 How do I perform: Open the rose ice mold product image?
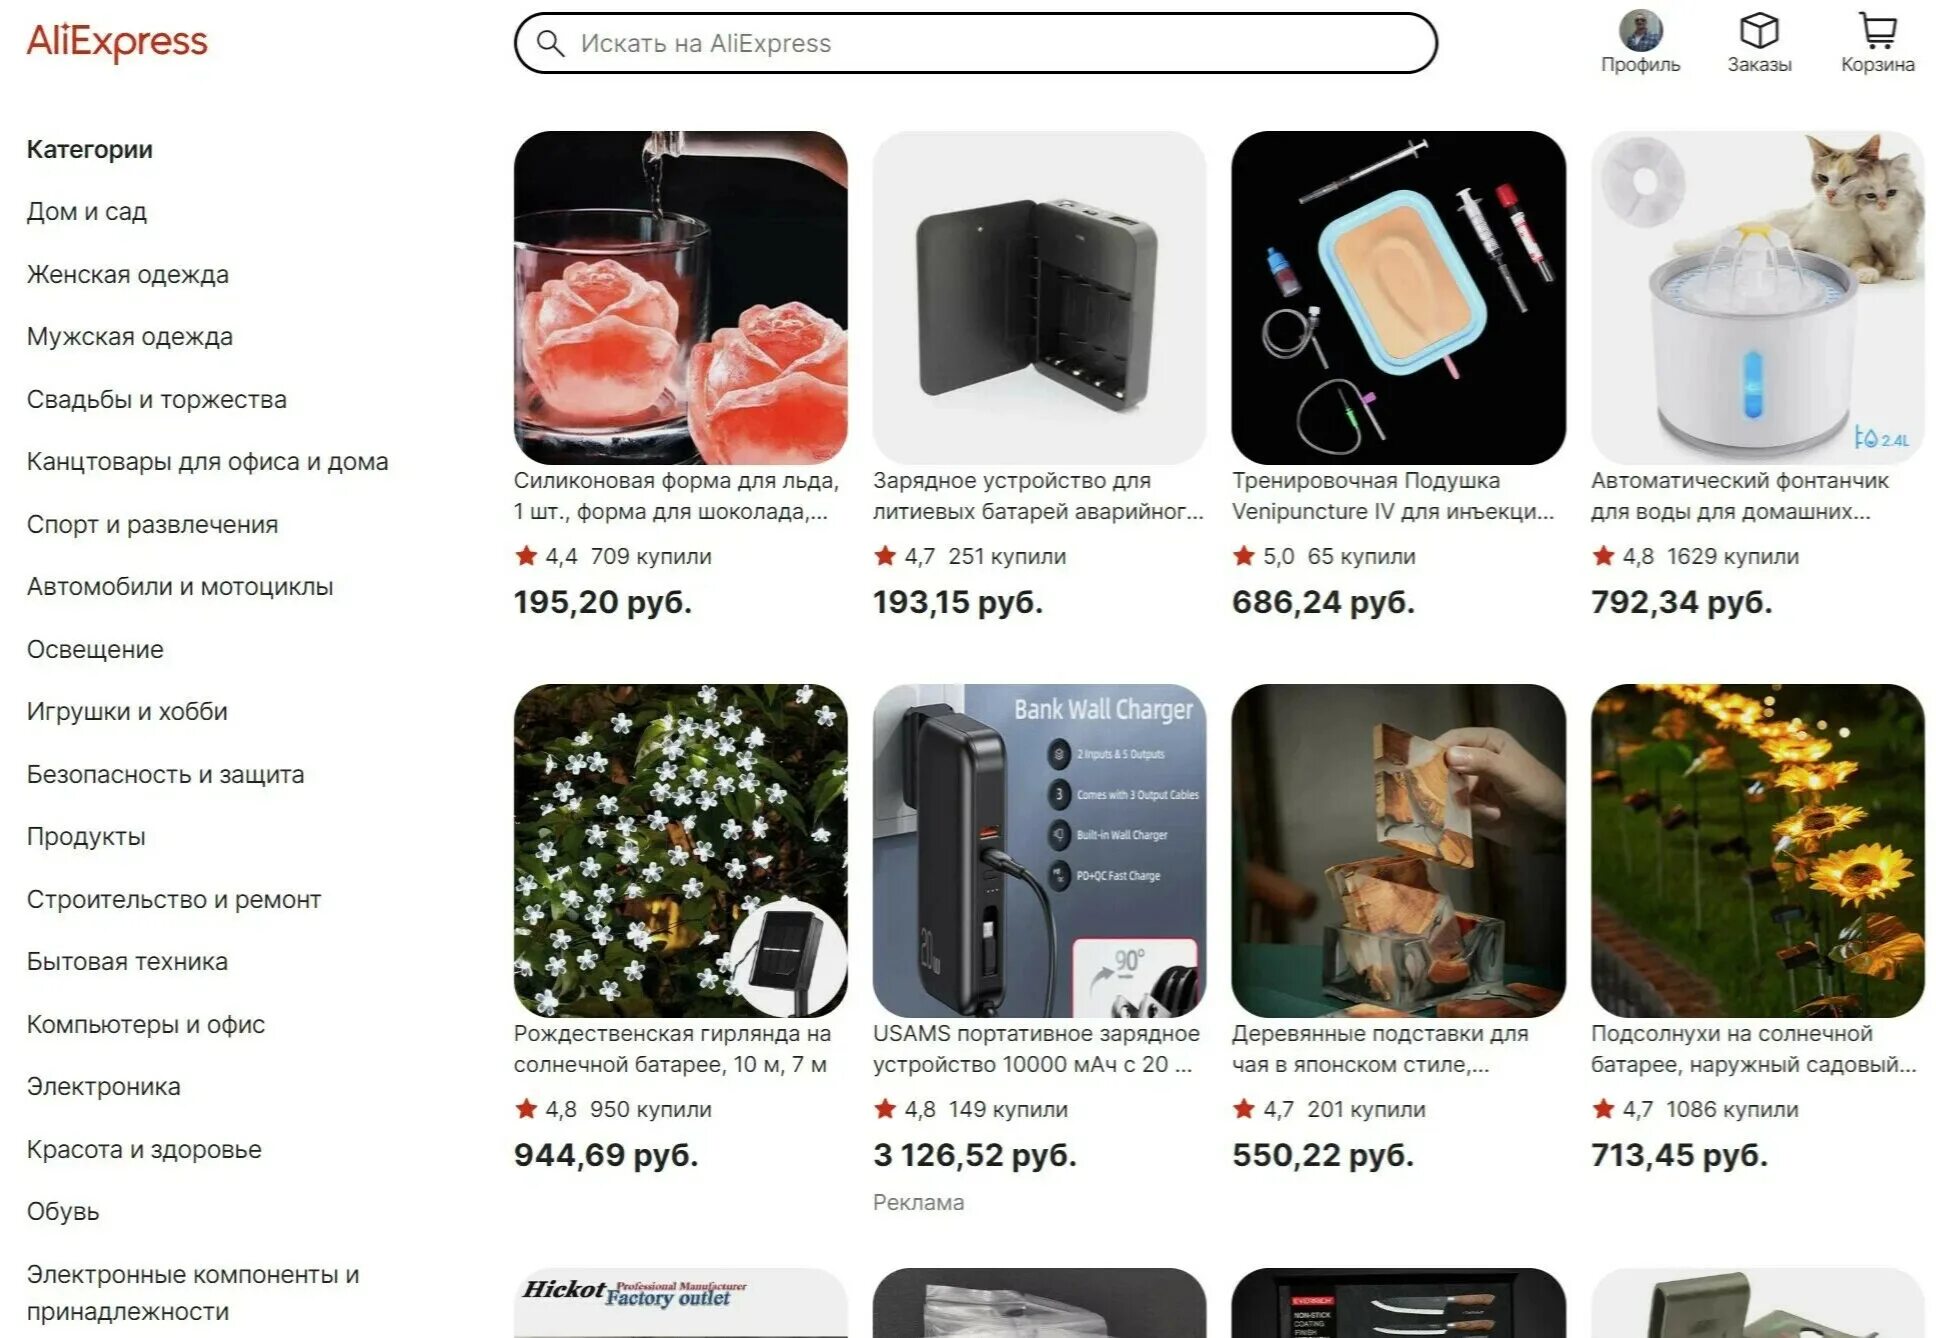pos(681,298)
